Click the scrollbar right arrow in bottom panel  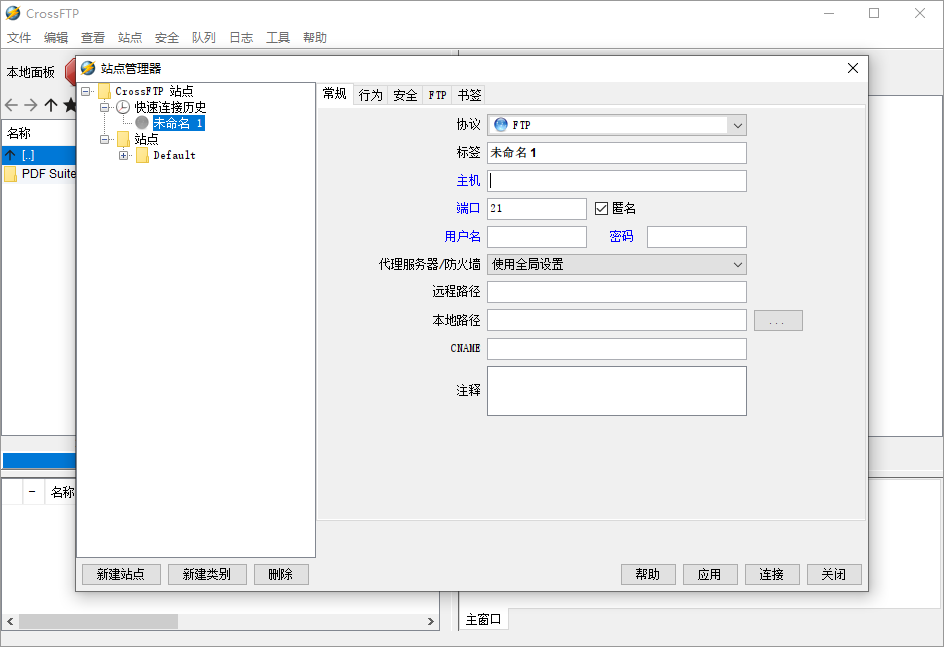click(430, 621)
